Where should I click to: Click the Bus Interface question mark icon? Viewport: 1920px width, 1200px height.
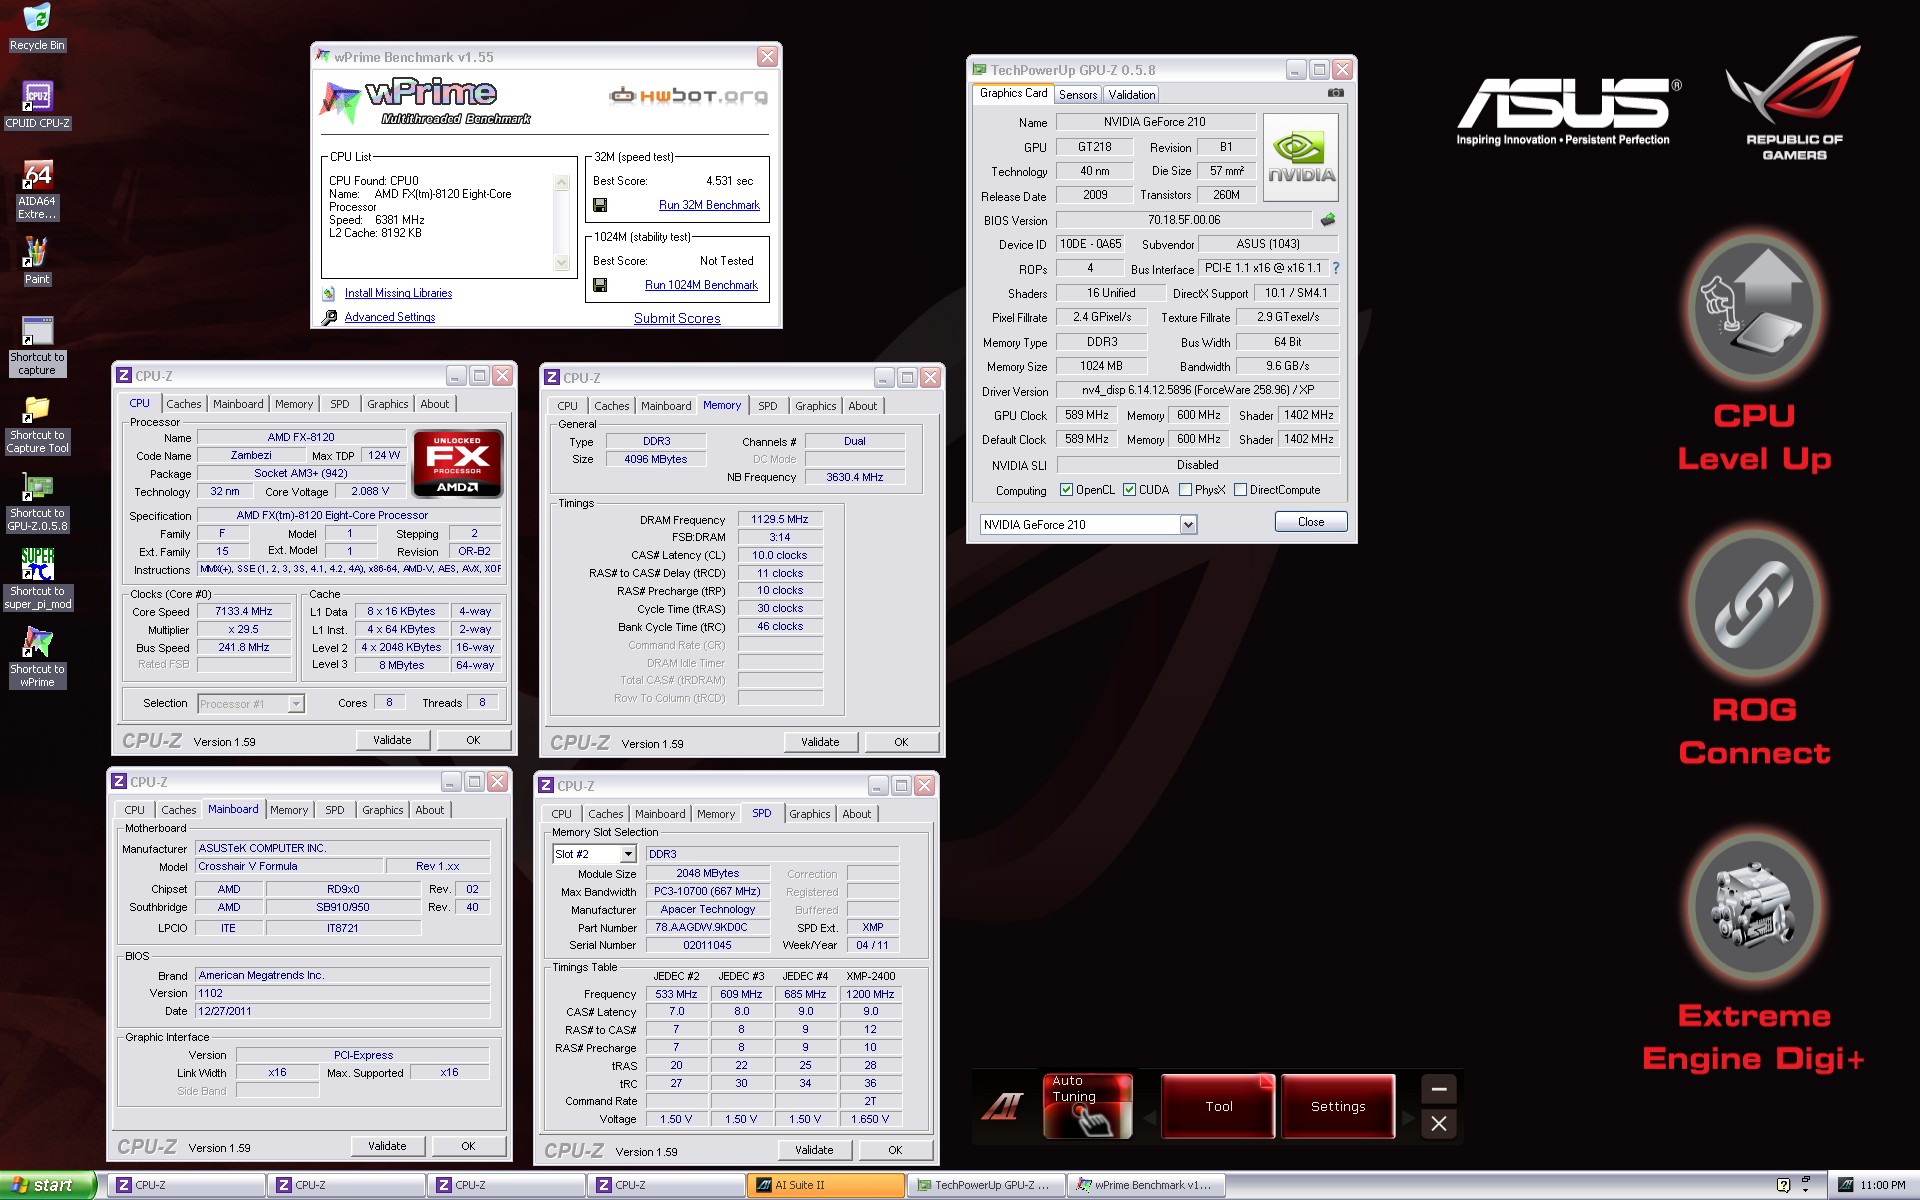(1335, 268)
